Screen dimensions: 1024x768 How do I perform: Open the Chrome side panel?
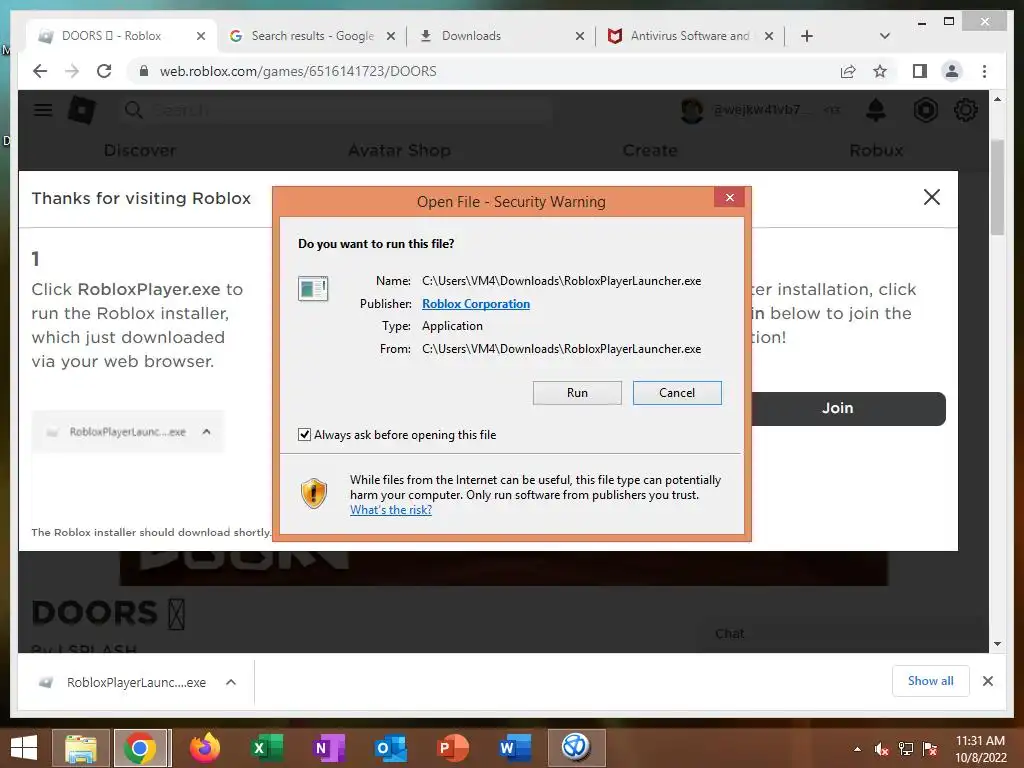(x=920, y=71)
